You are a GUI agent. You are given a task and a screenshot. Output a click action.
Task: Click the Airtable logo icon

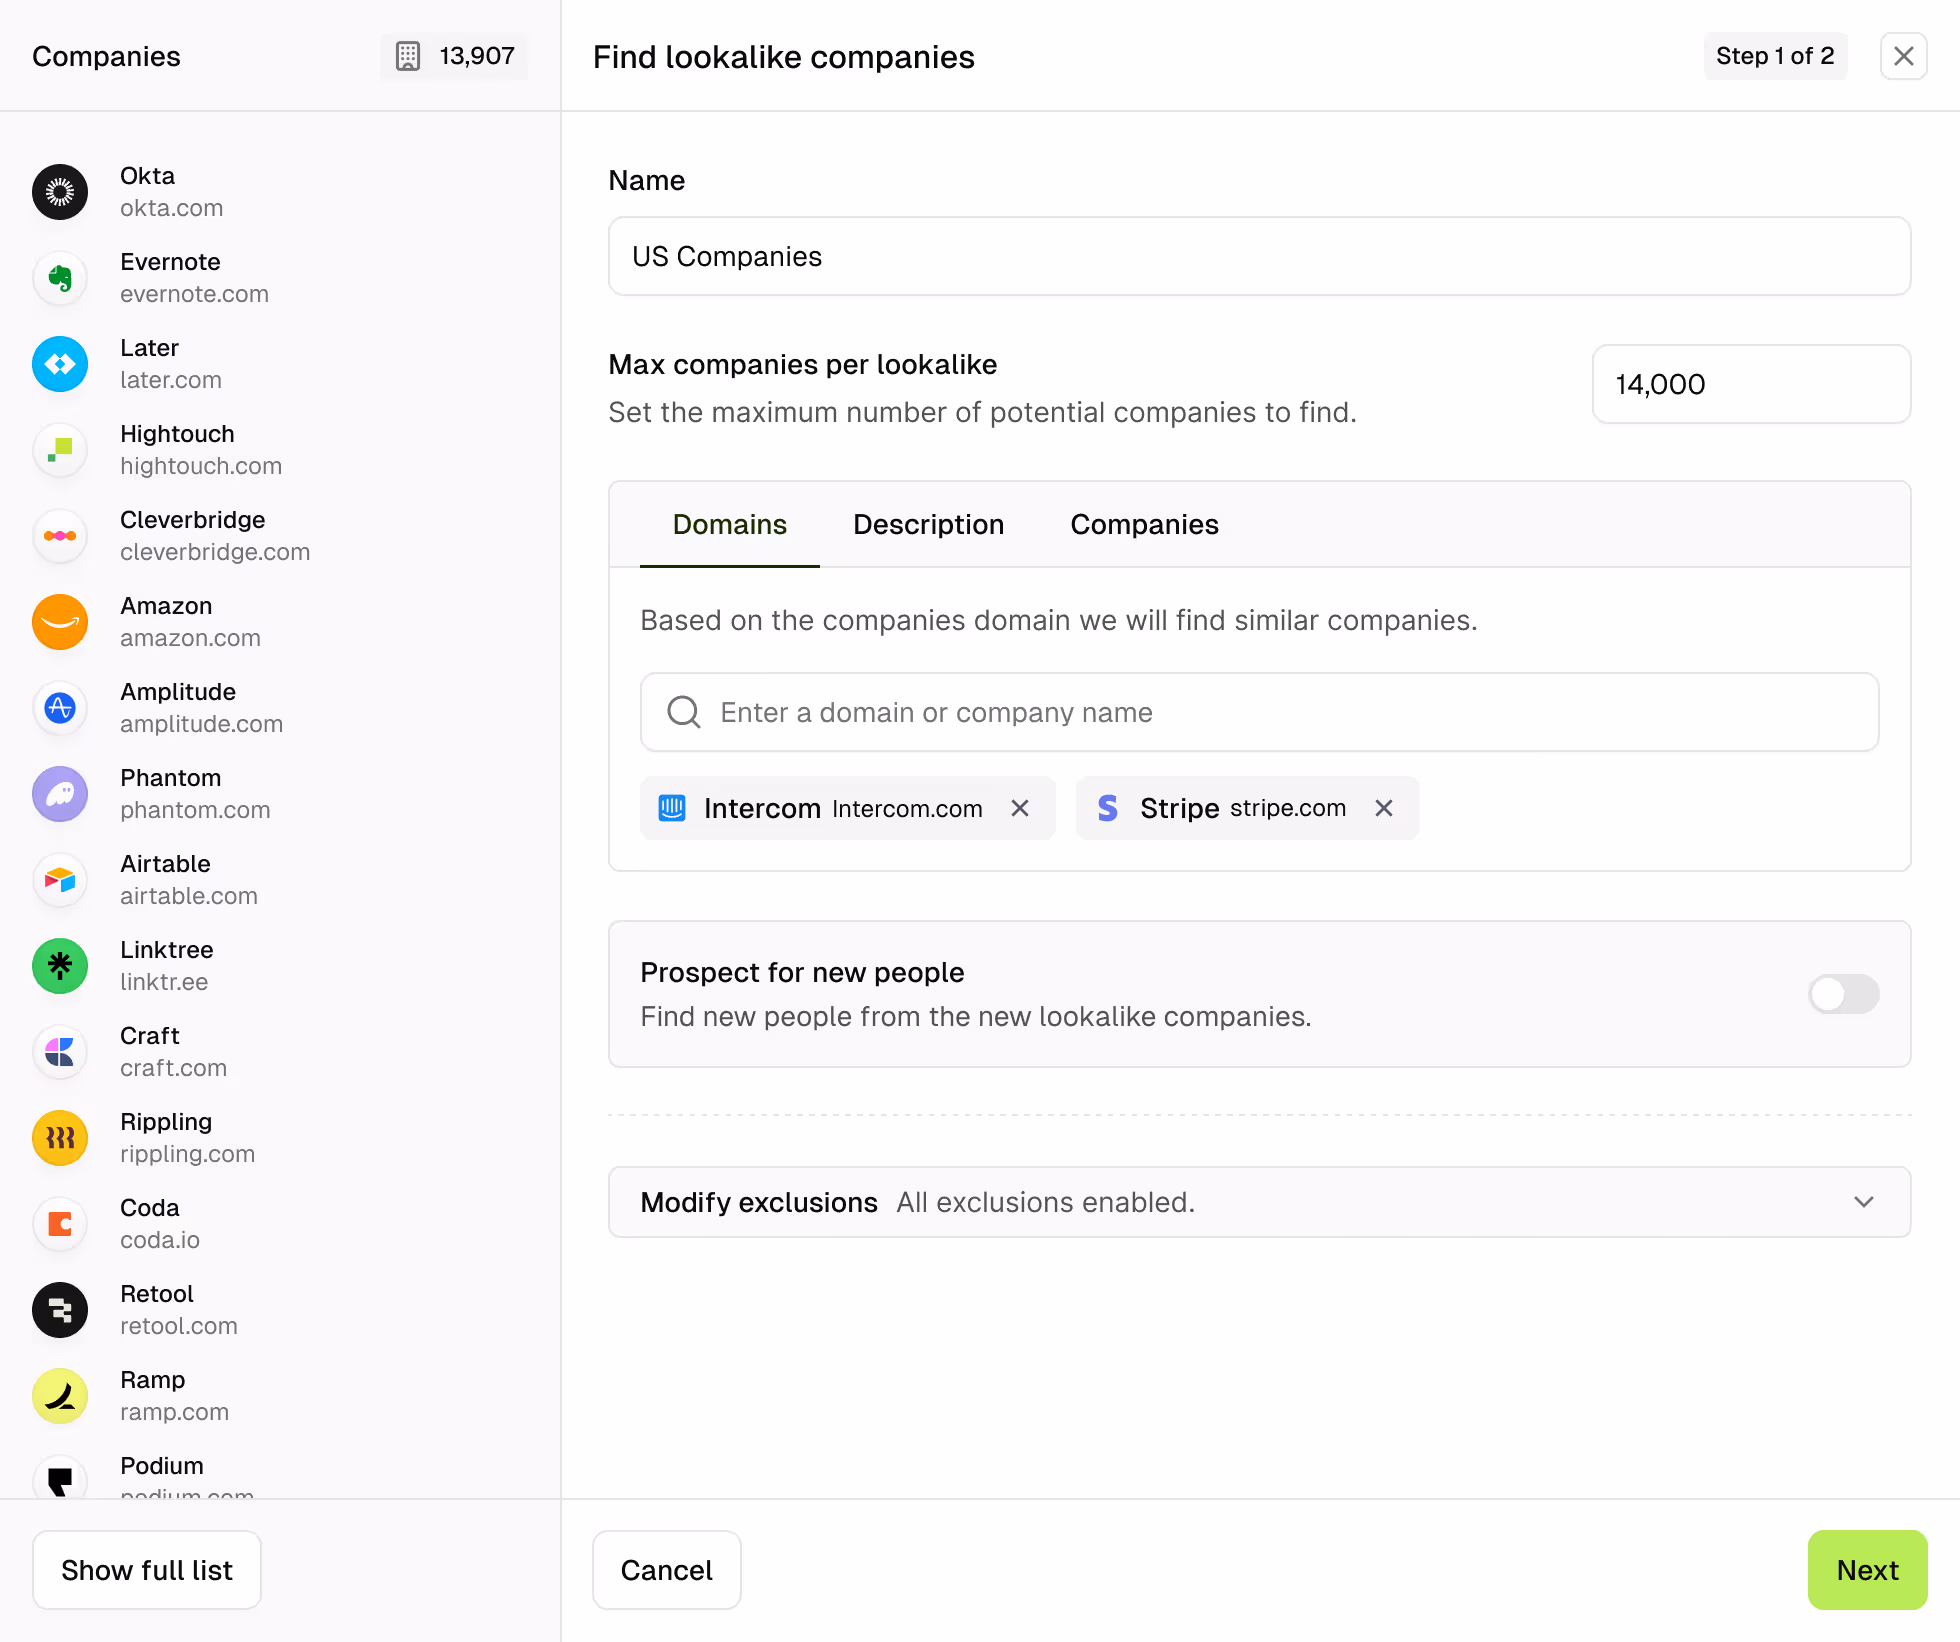pyautogui.click(x=60, y=880)
